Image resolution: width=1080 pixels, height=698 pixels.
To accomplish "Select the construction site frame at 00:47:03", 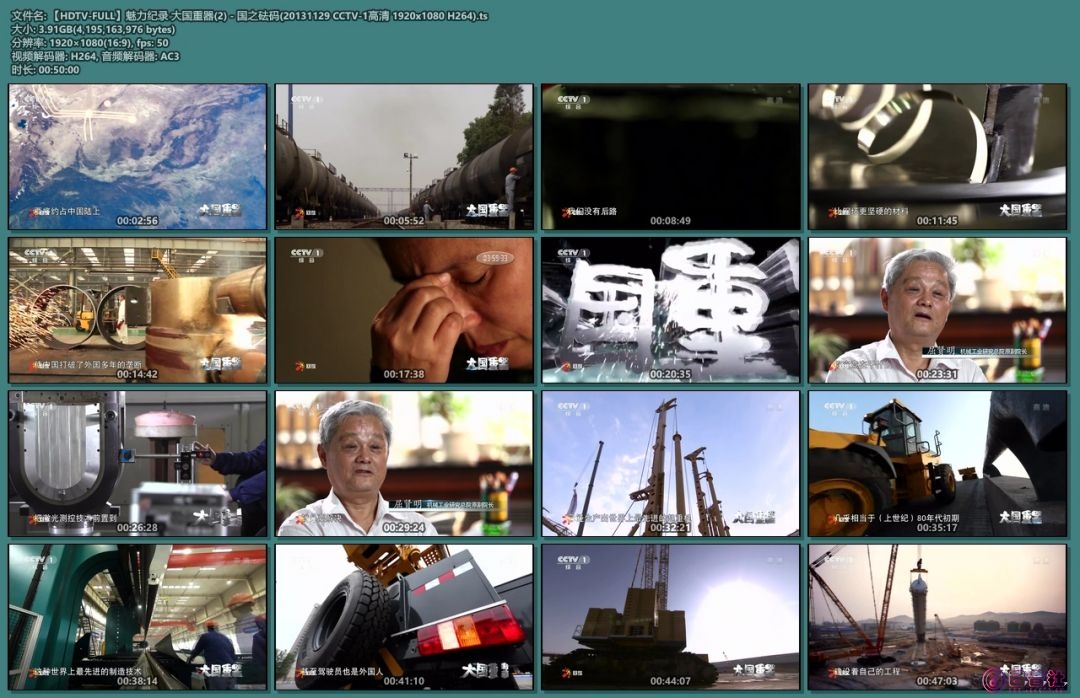I will [x=937, y=617].
